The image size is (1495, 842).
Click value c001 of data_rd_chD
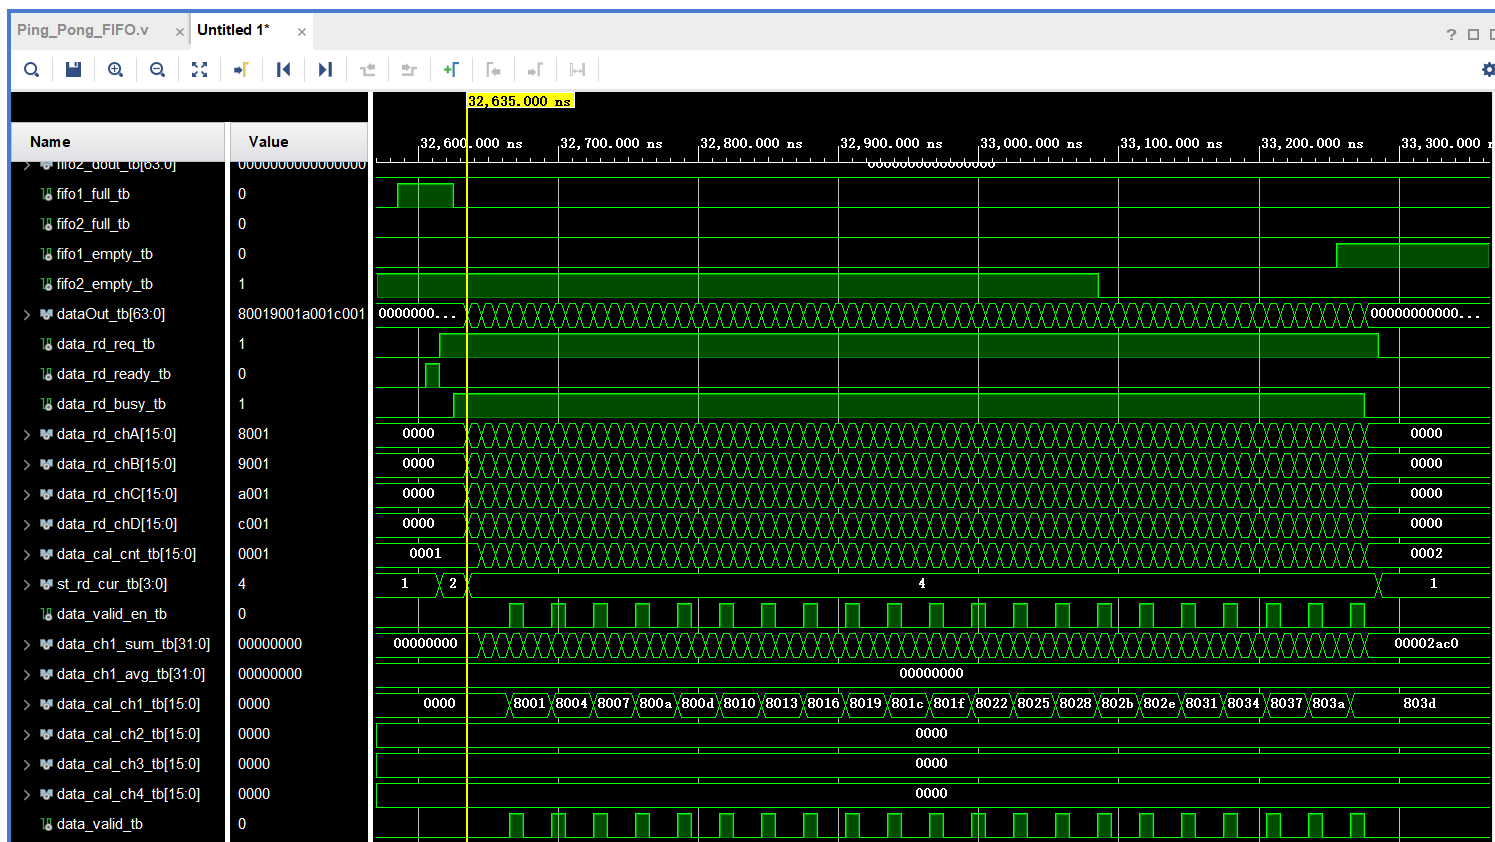[254, 524]
